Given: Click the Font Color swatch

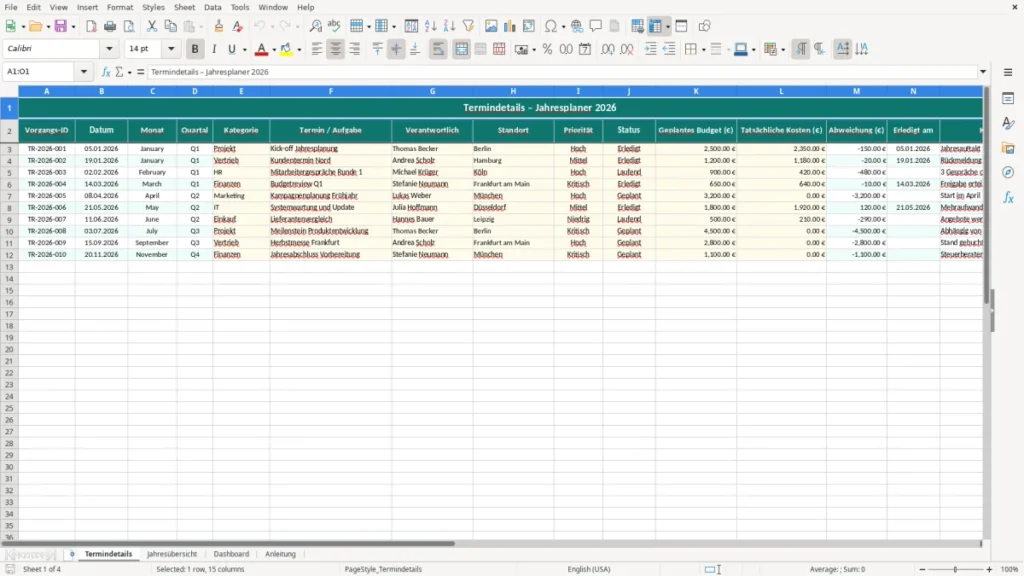Looking at the screenshot, I should coord(261,49).
